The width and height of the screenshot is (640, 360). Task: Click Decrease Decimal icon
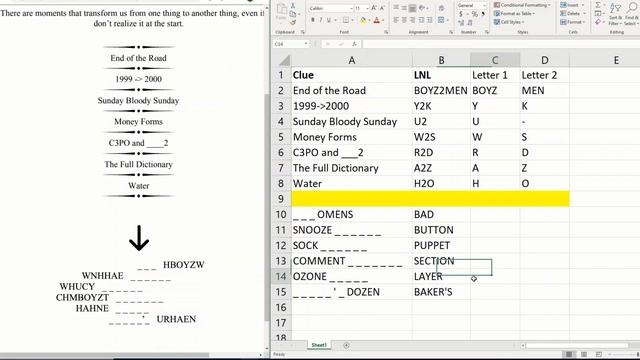tap(470, 23)
